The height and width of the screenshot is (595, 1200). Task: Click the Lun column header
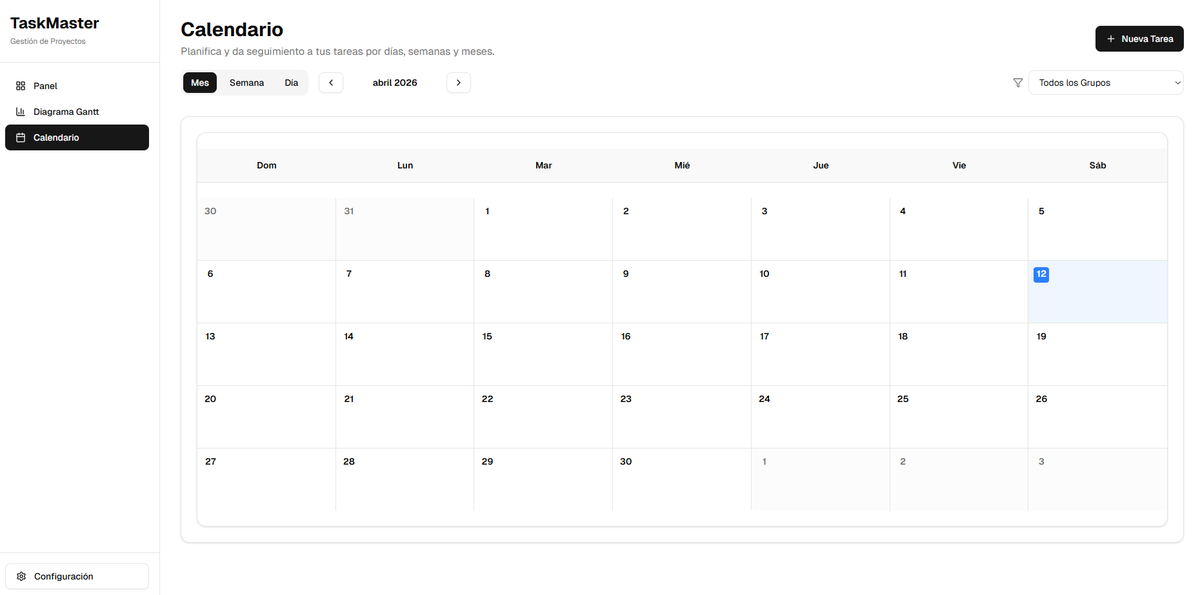[x=405, y=165]
